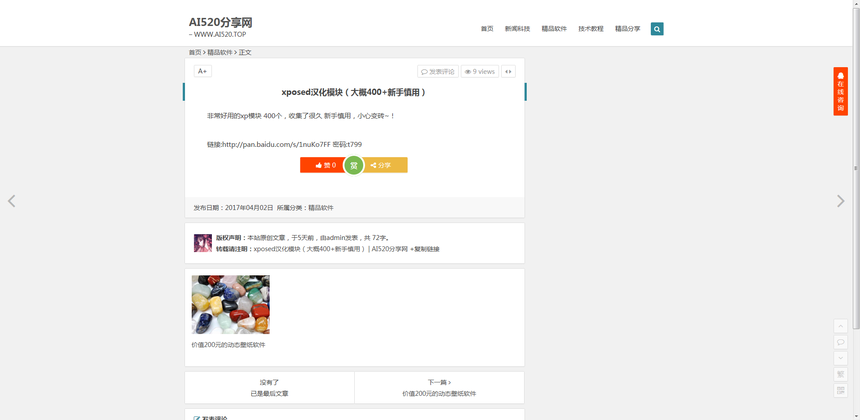Open the 精品分享 nav menu item

627,29
